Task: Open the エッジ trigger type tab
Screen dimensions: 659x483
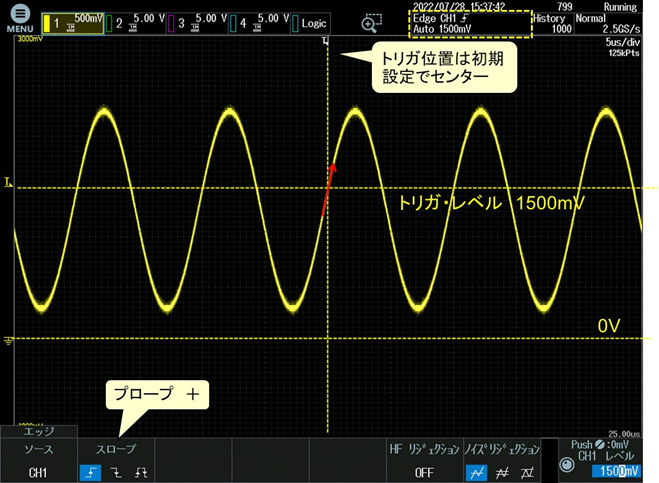Action: coord(39,431)
